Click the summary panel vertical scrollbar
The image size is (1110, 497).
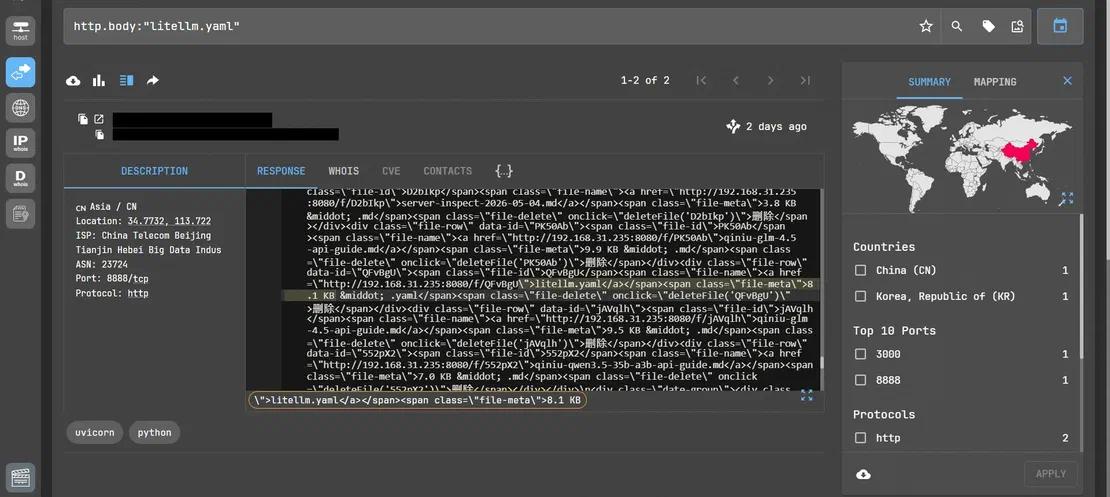point(1081,333)
